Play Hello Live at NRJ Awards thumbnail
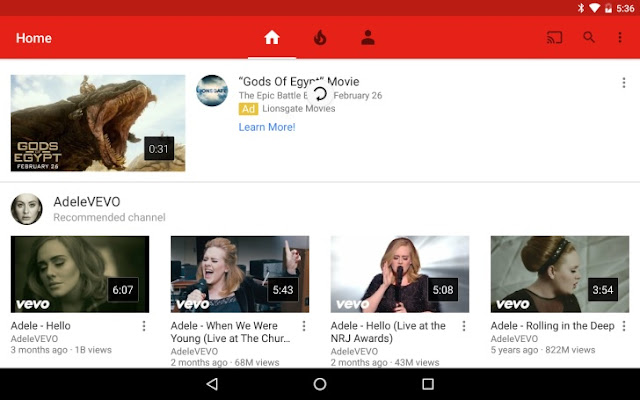The width and height of the screenshot is (640, 400). [400, 274]
